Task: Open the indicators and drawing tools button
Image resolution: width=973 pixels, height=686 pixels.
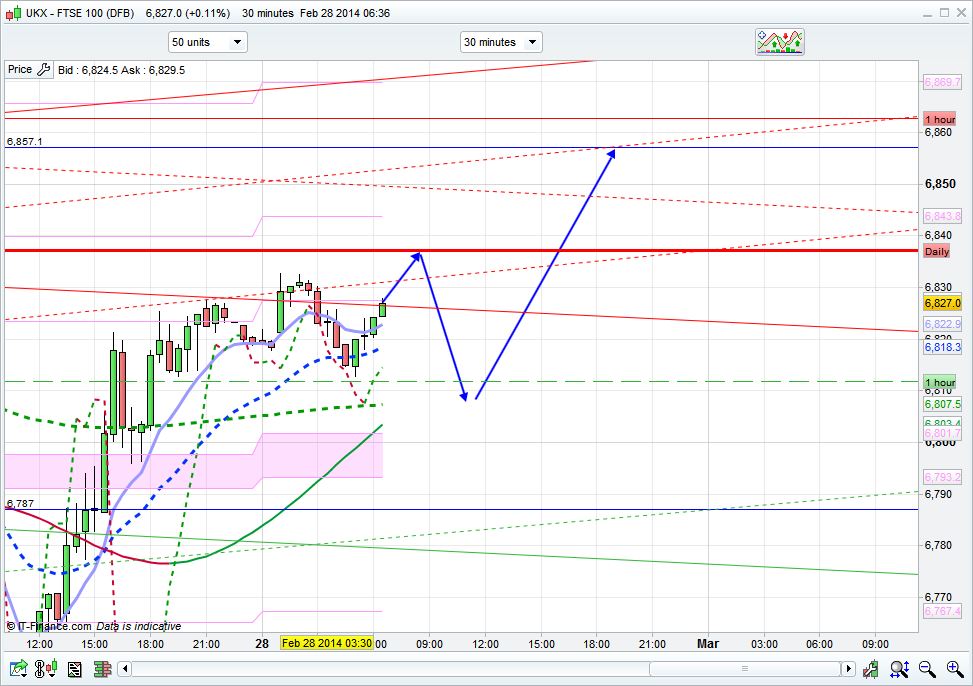Action: point(779,41)
